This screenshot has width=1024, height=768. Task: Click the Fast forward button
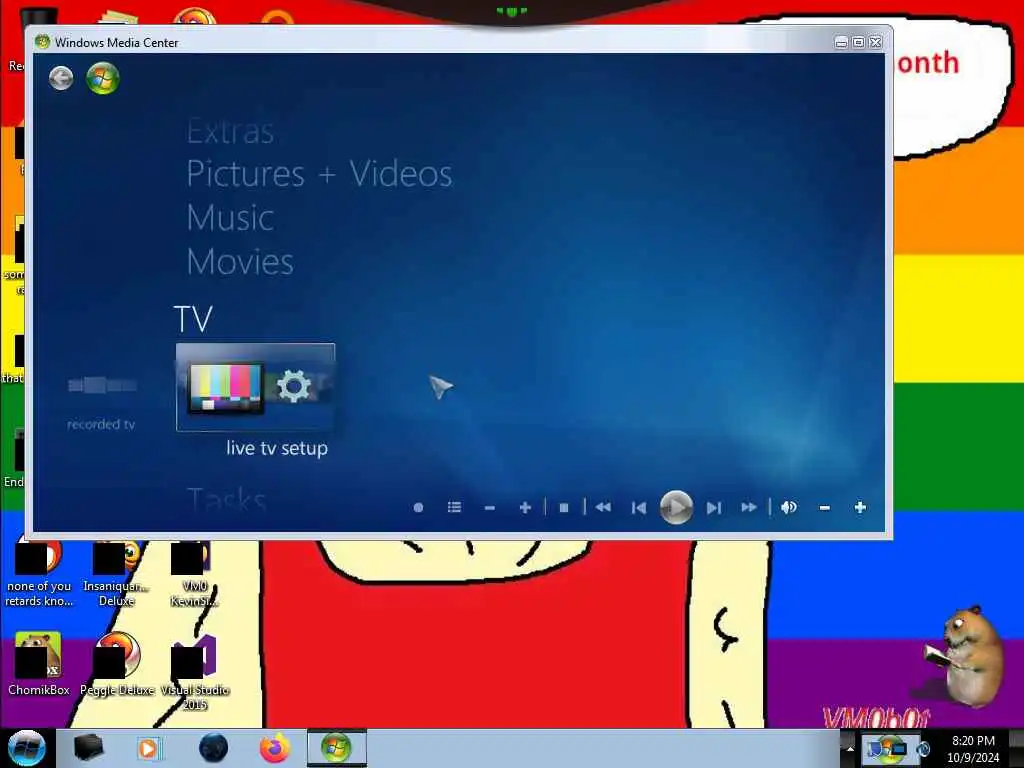pos(749,507)
